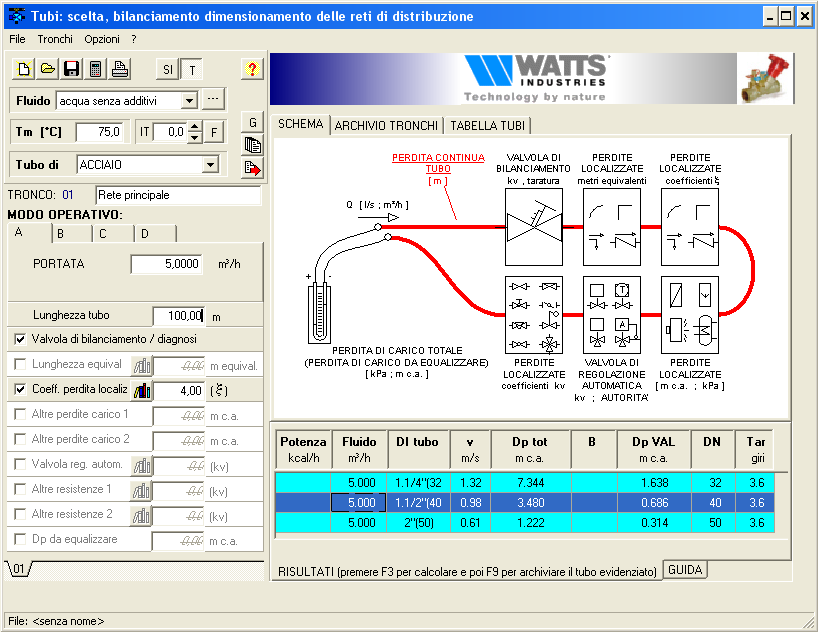Screen dimensions: 818x632
Task: Save using the floppy disk icon
Action: 72,69
